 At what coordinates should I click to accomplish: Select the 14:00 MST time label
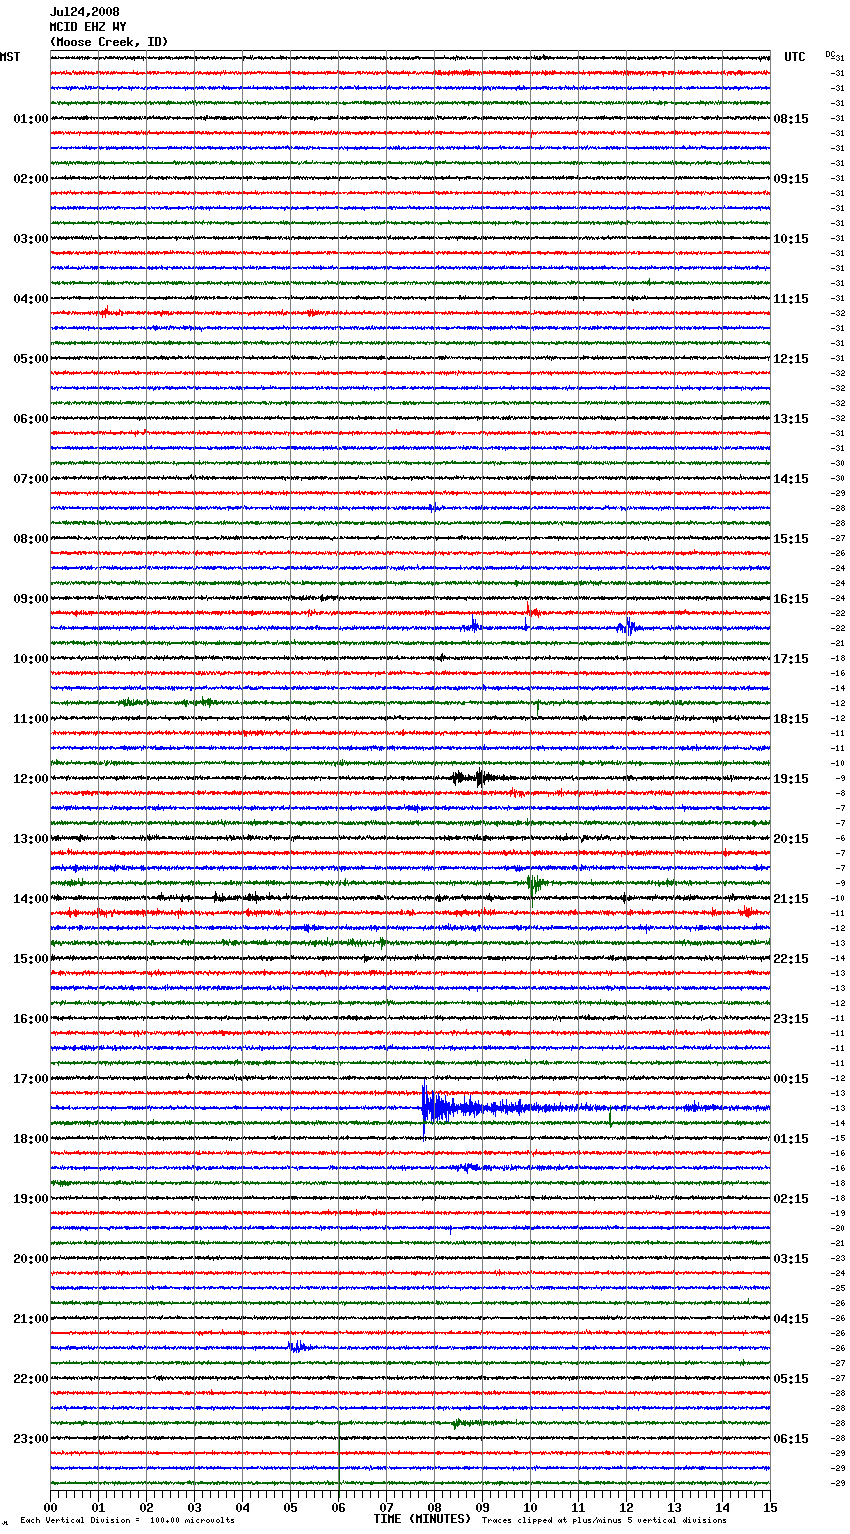pos(31,899)
